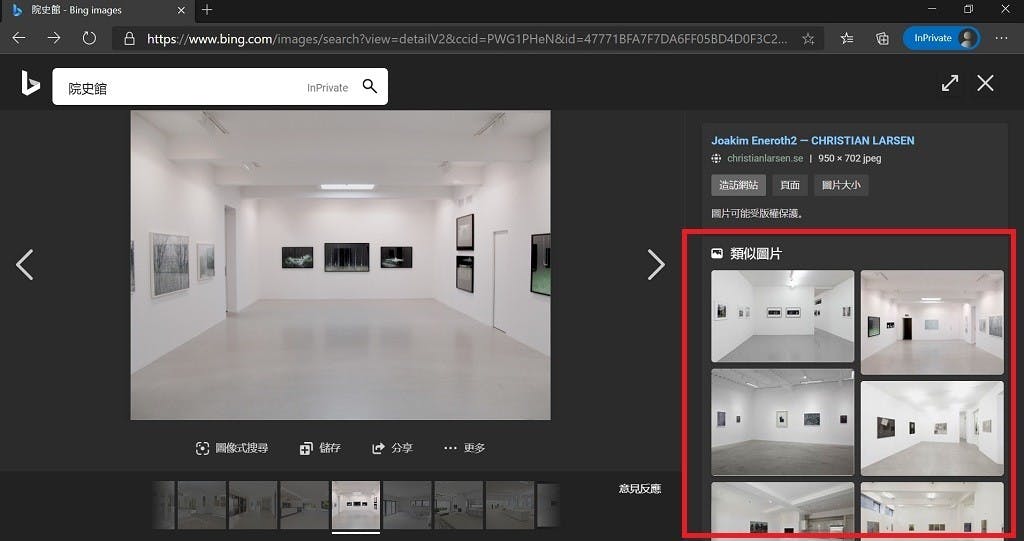Screen dimensions: 1024x541
Task: Click the globe icon beside christianlarsen.se
Action: tap(716, 158)
